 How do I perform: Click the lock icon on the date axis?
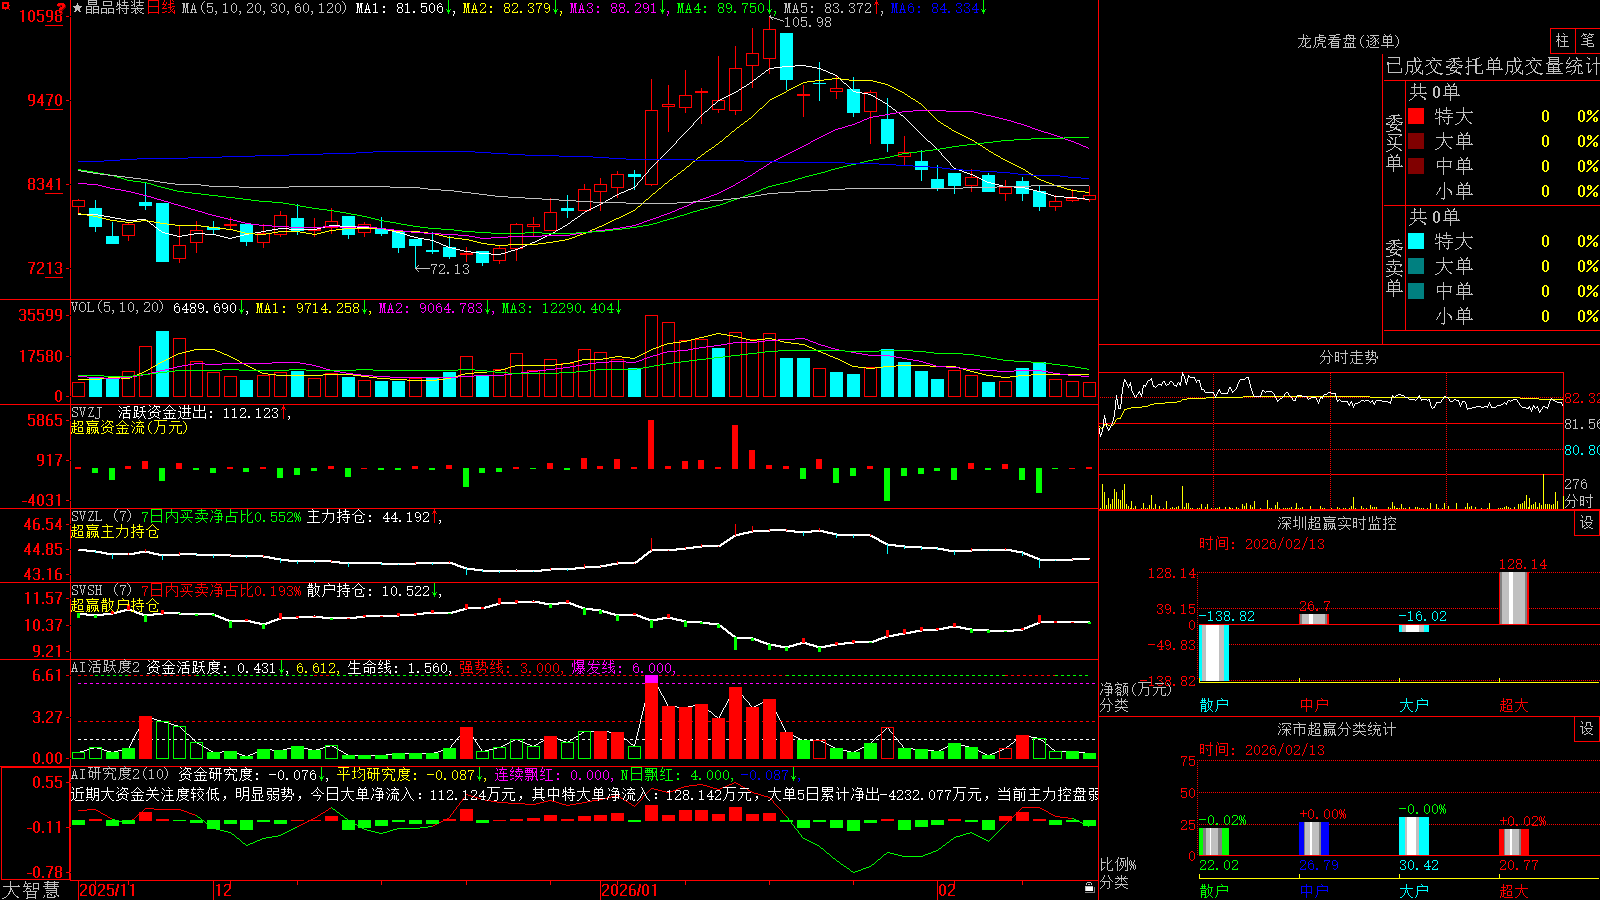(x=1090, y=888)
